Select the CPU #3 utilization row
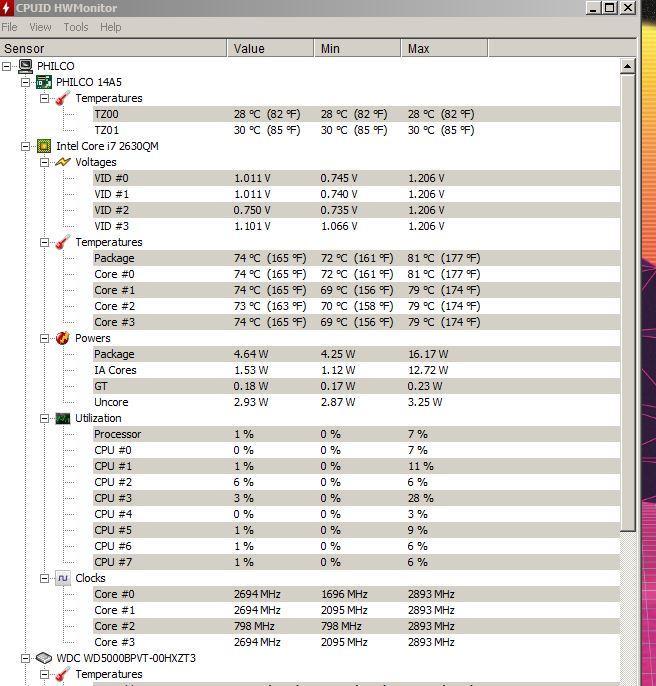The image size is (656, 686). [x=356, y=498]
